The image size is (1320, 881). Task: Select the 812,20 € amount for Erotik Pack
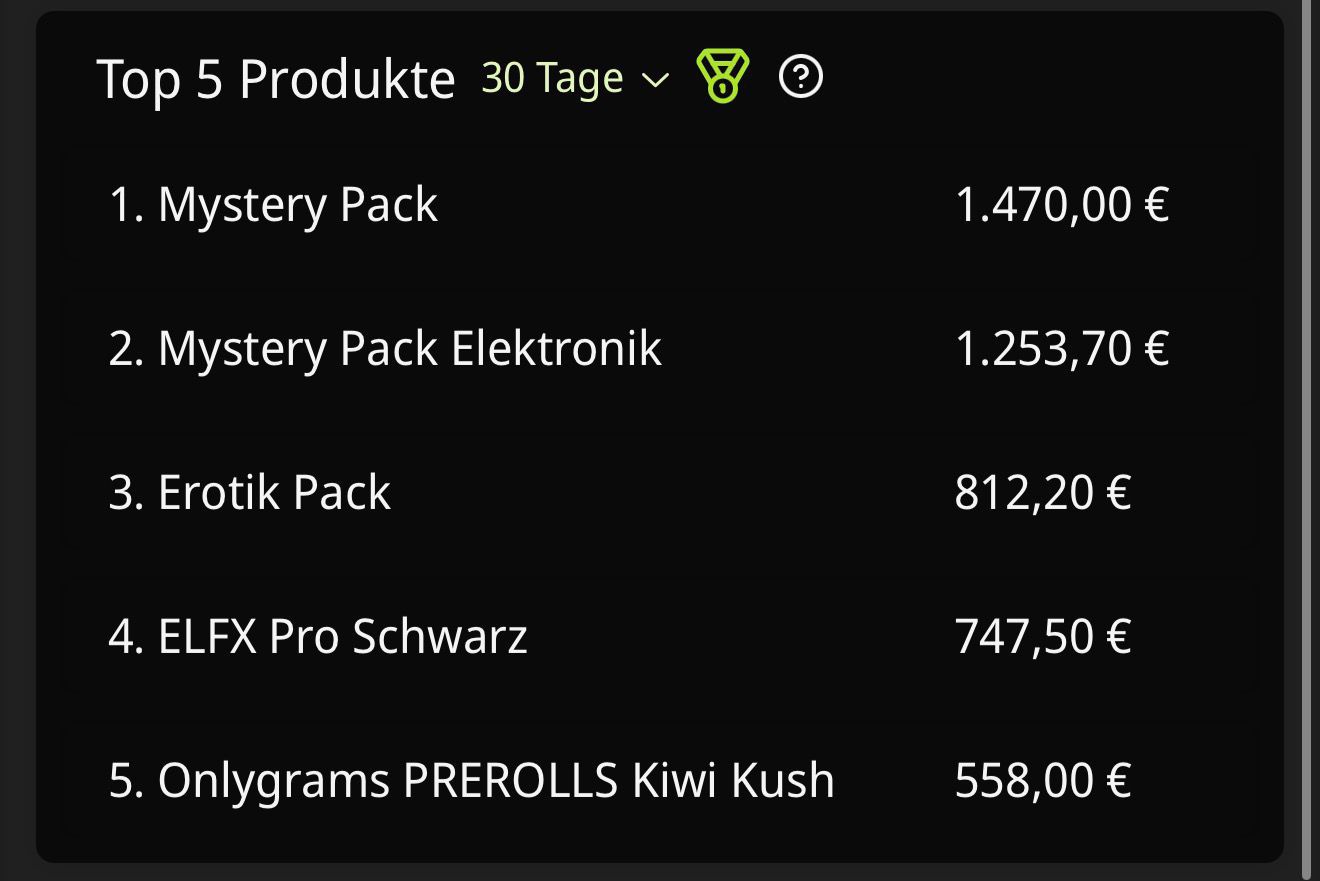1043,492
